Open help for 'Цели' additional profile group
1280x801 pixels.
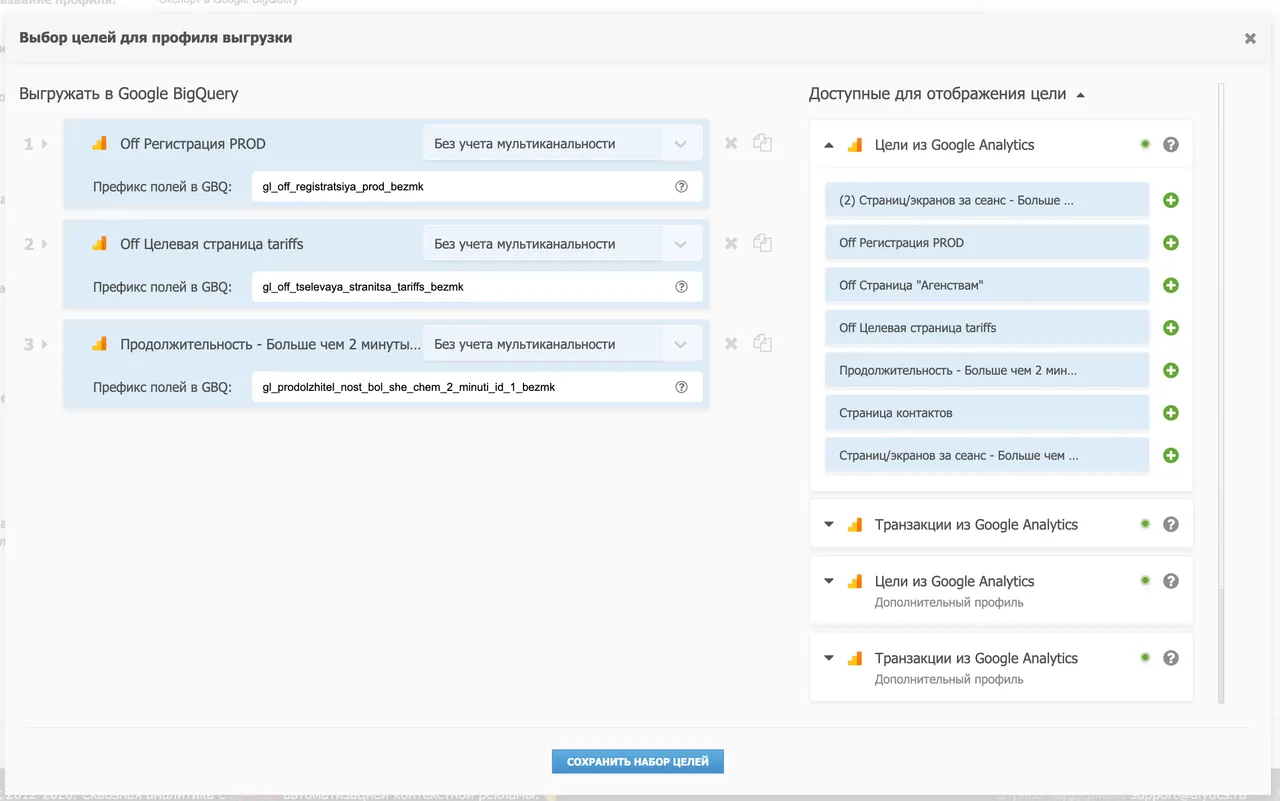[1171, 581]
